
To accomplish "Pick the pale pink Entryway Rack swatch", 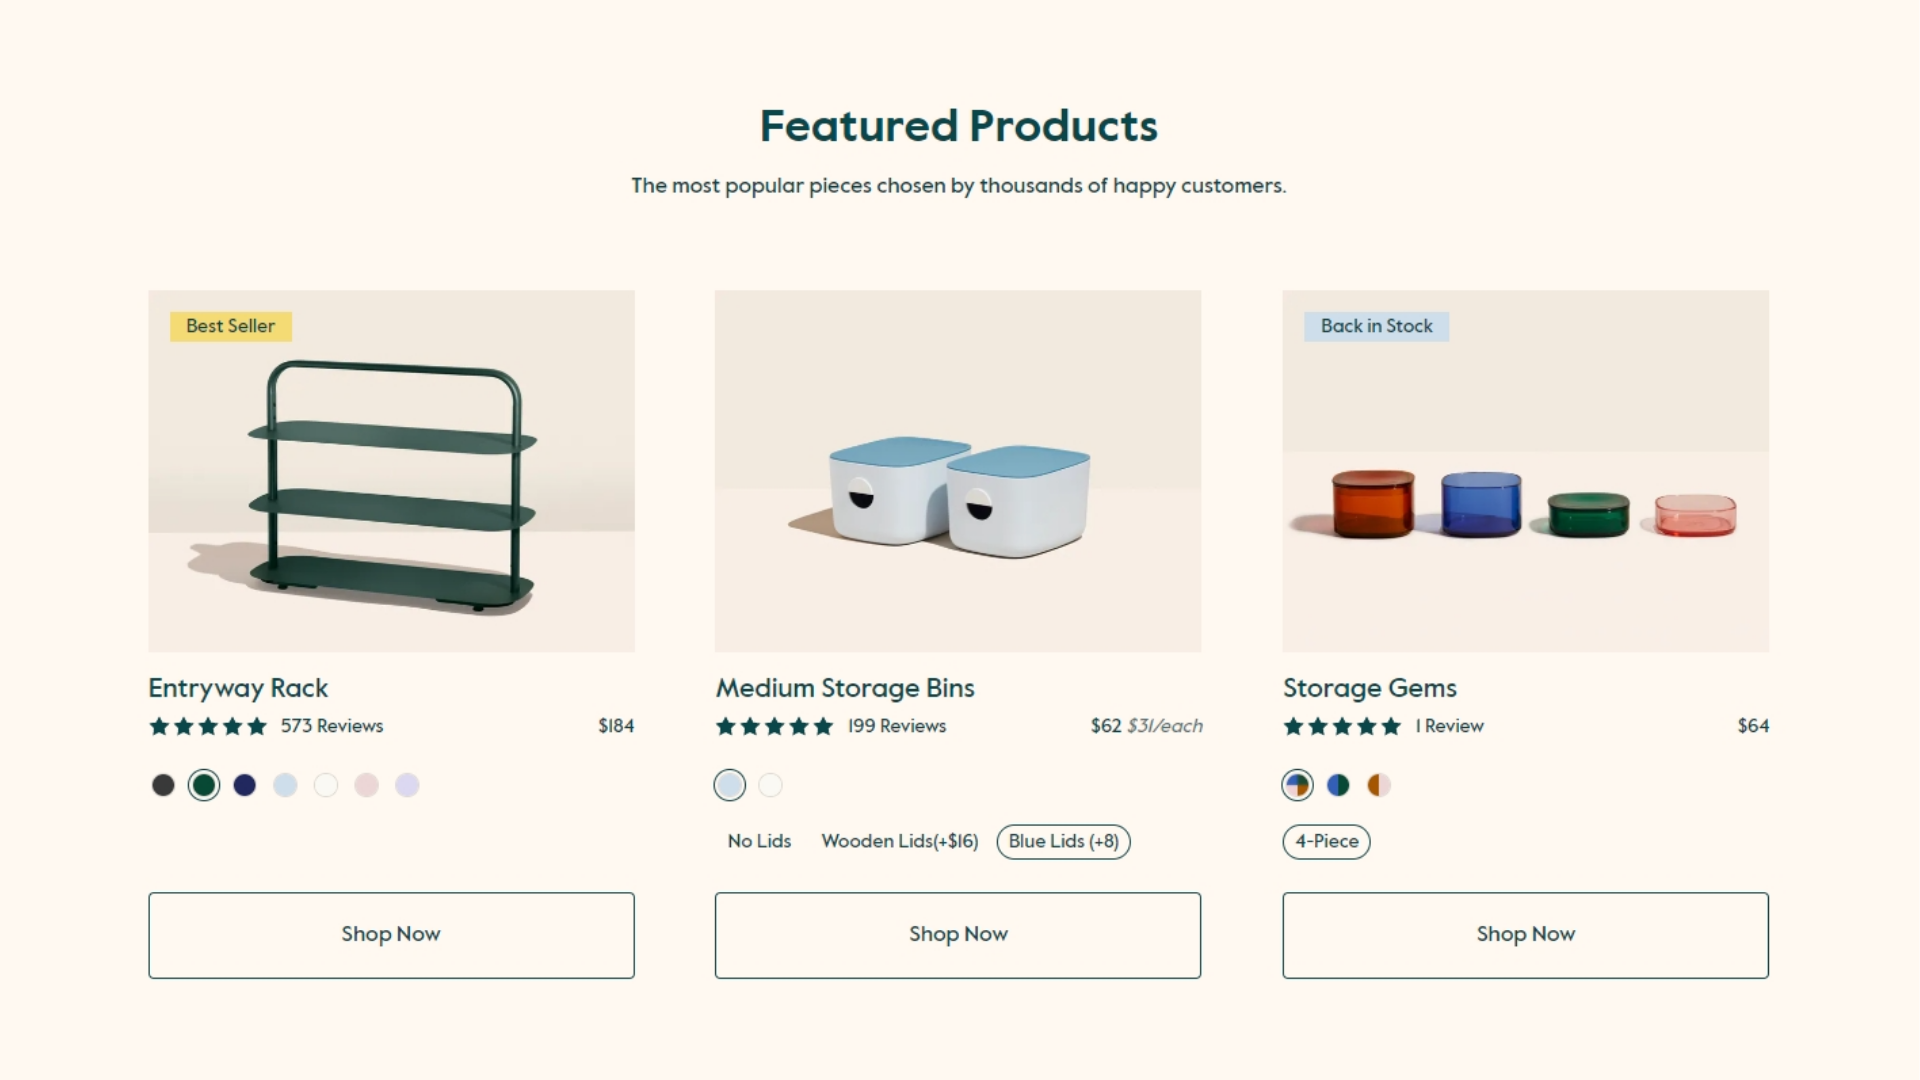I will coord(367,786).
